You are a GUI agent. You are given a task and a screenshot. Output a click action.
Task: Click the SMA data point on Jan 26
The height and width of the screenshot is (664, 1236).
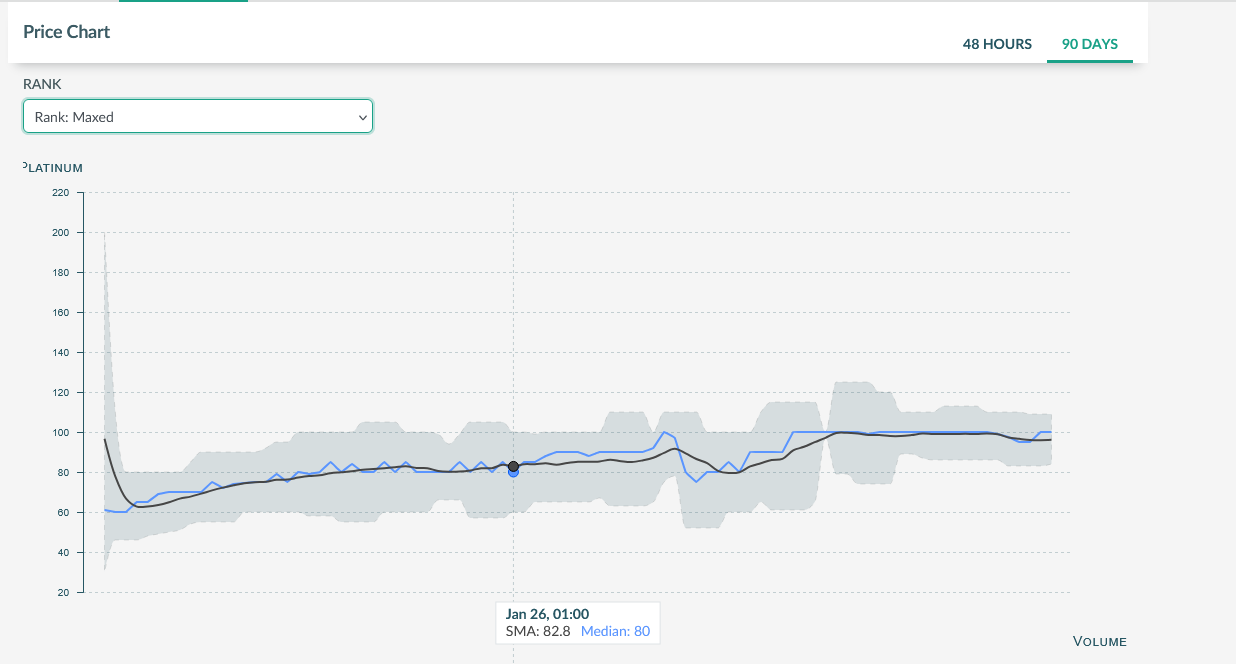point(513,466)
